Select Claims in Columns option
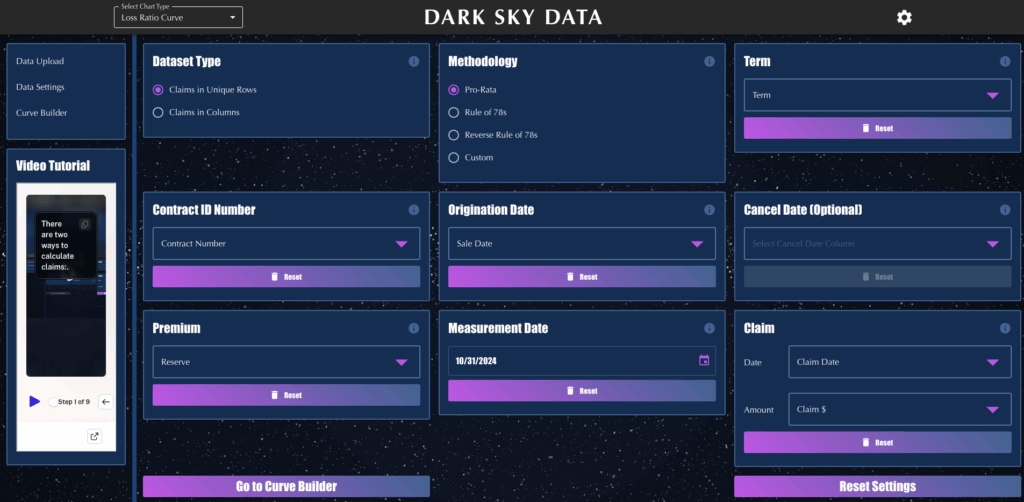Viewport: 1024px width, 502px height. [x=157, y=113]
